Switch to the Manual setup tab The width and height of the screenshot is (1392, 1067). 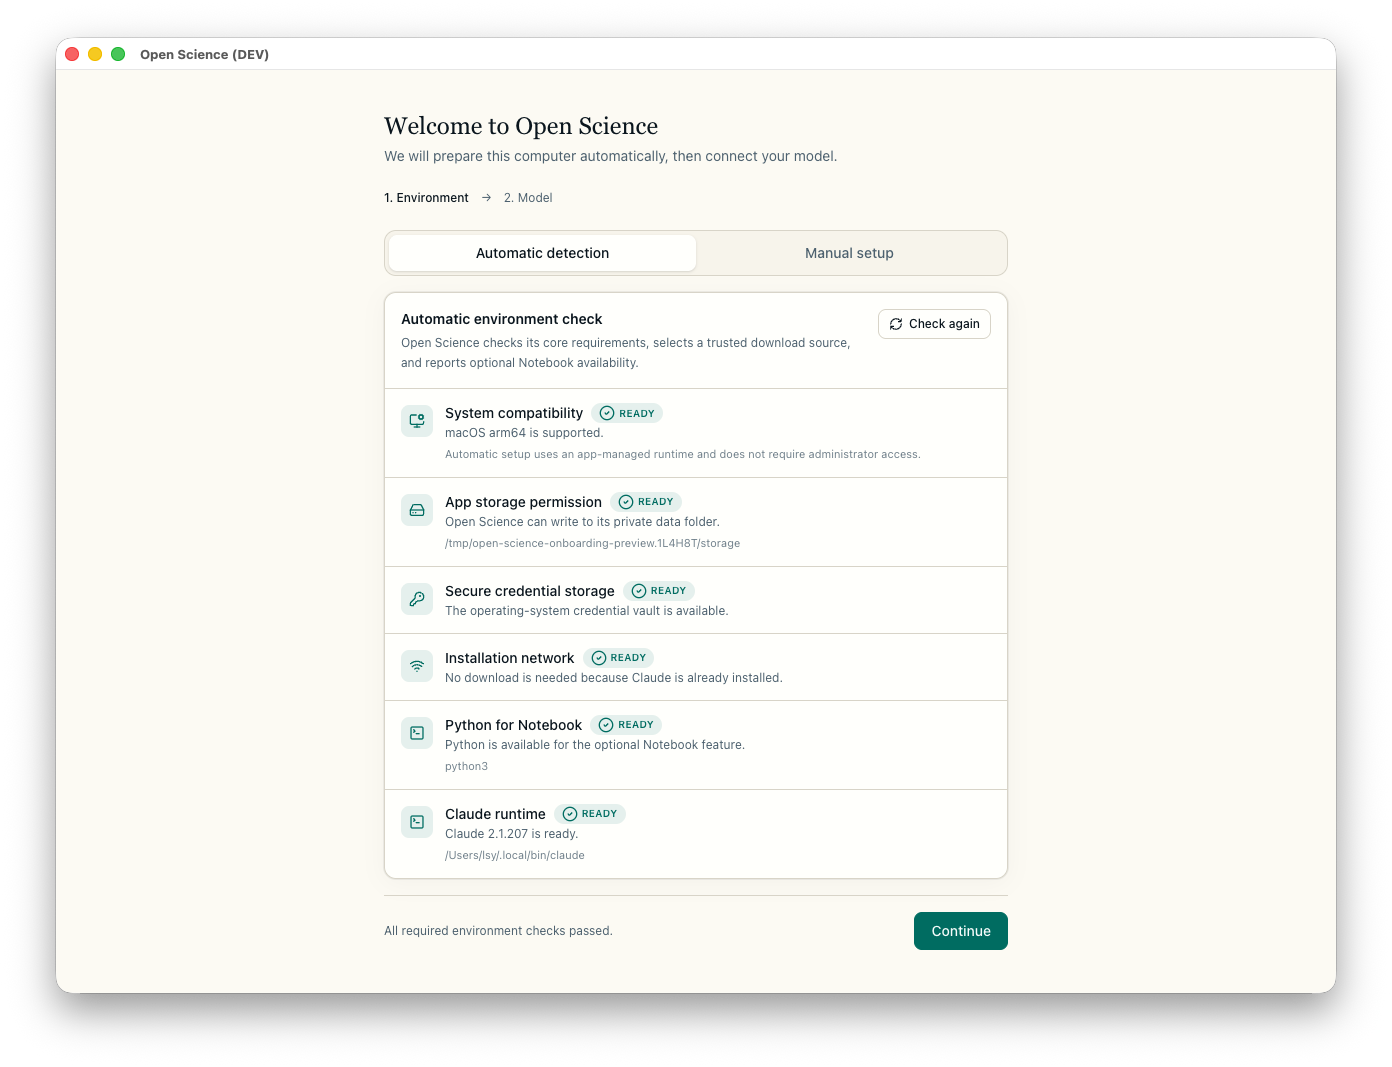[x=849, y=253]
